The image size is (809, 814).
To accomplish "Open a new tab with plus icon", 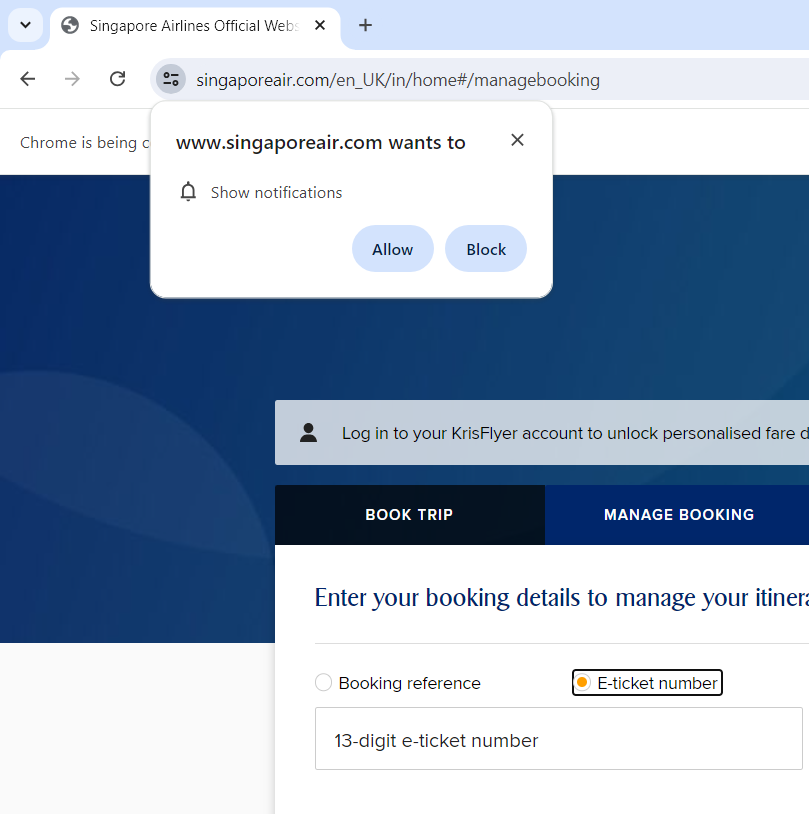I will [x=365, y=26].
